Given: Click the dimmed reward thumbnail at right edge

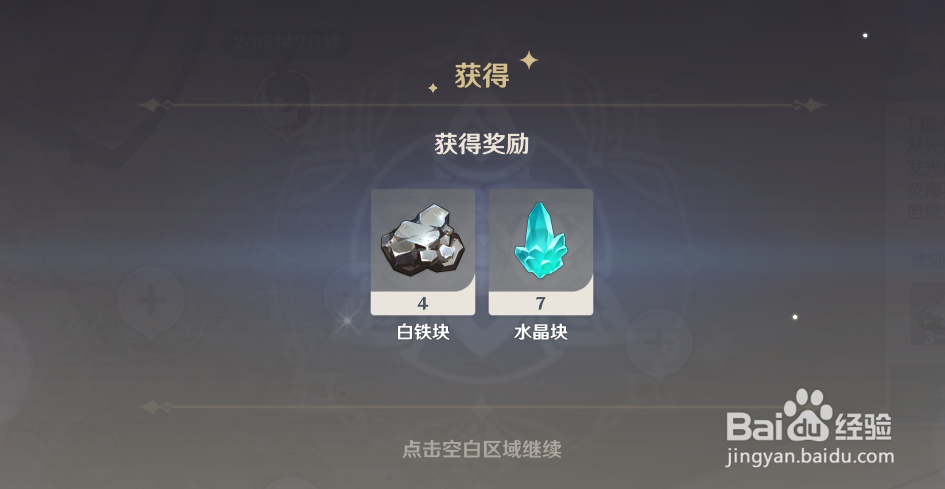Looking at the screenshot, I should coord(928,314).
